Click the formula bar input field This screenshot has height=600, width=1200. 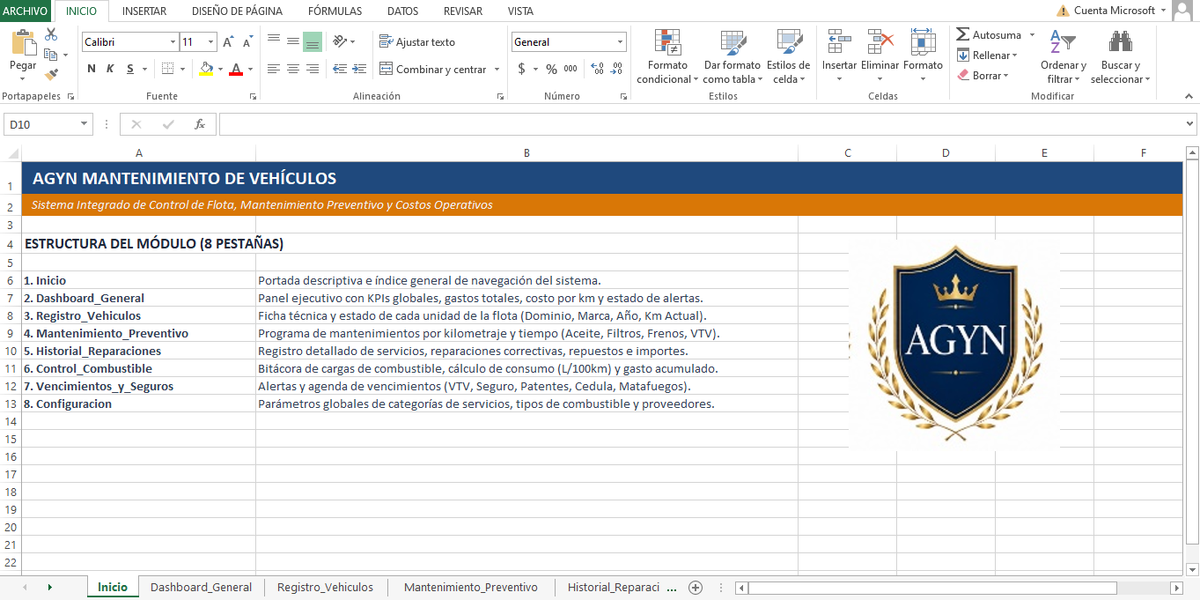(x=700, y=124)
